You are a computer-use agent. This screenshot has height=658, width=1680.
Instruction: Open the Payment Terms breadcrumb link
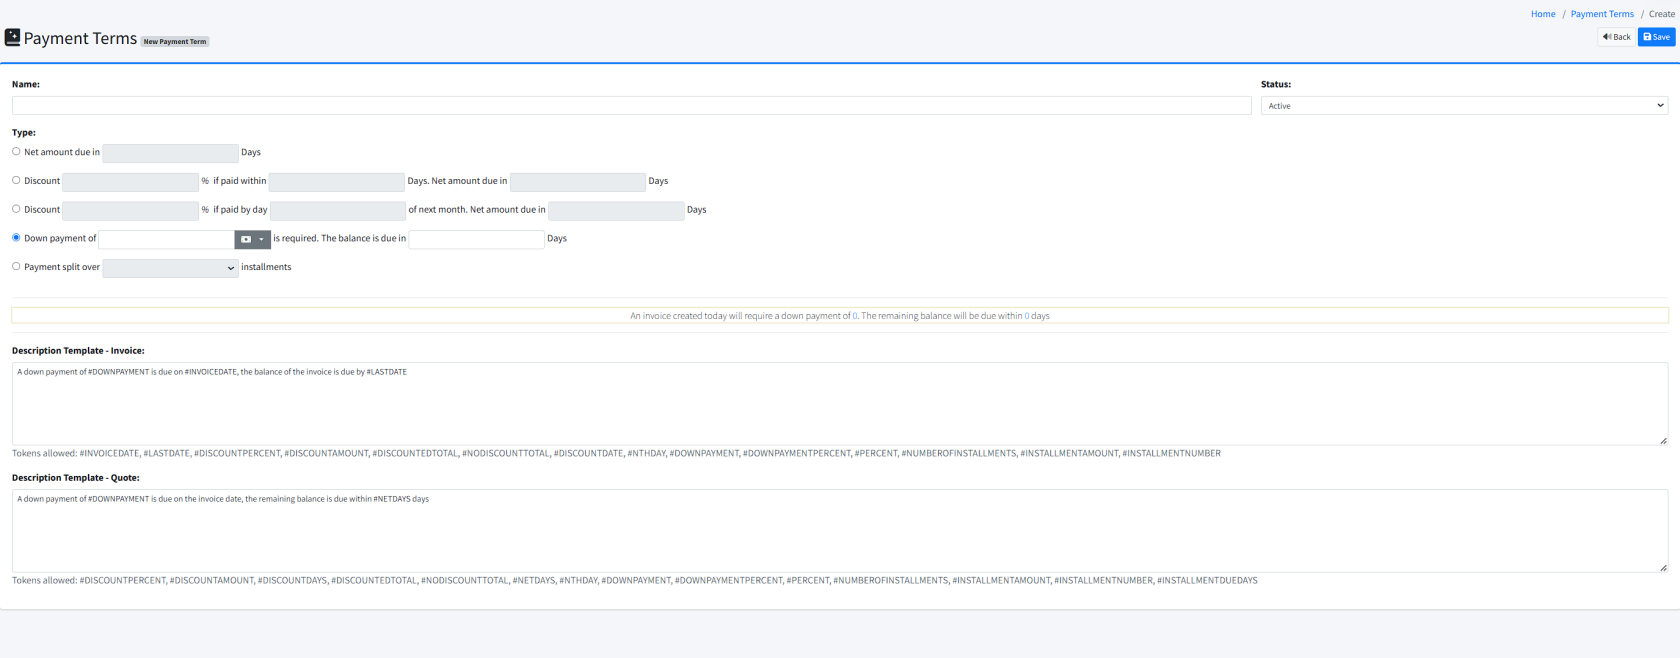[1602, 14]
